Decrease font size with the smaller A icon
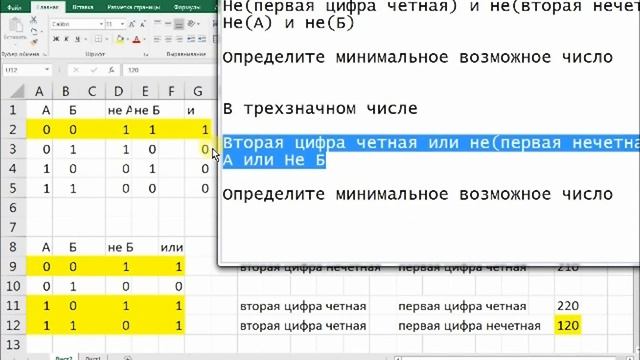Image resolution: width=640 pixels, height=360 pixels. click(x=142, y=24)
